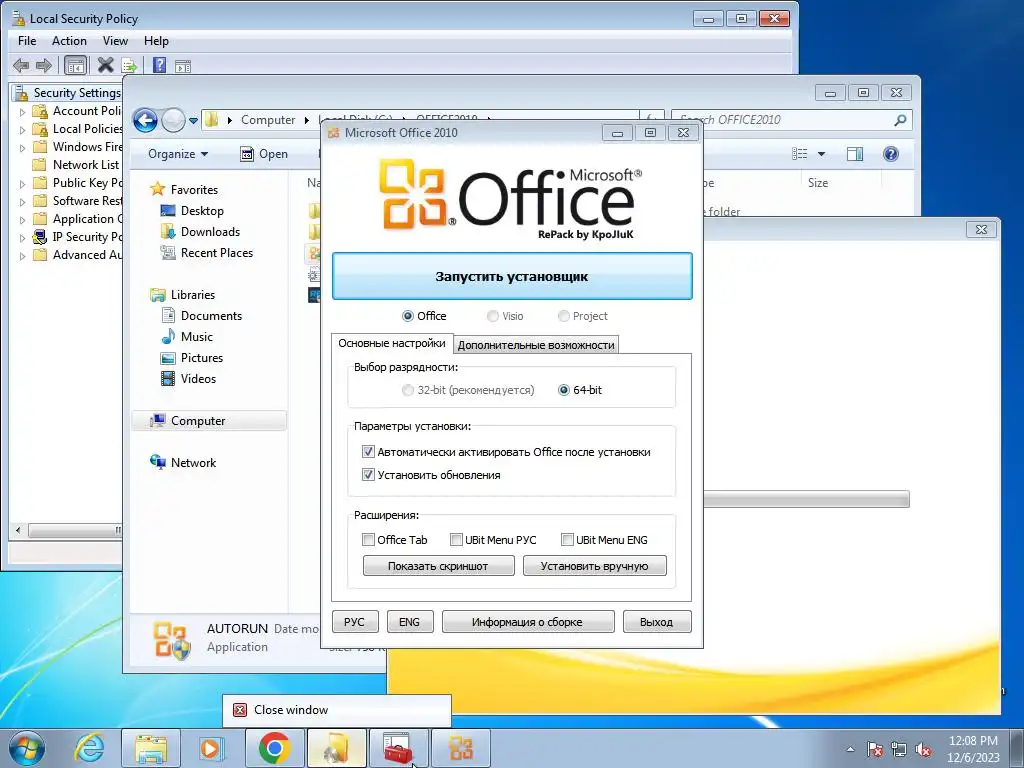Click the Show/Hide console tree toolbar icon
1024x768 pixels.
point(76,65)
